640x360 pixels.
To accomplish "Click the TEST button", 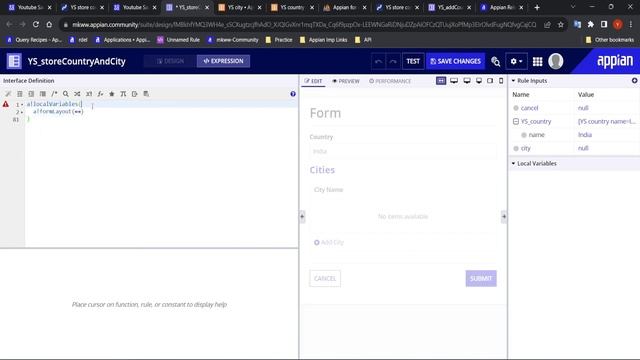I will coord(413,61).
